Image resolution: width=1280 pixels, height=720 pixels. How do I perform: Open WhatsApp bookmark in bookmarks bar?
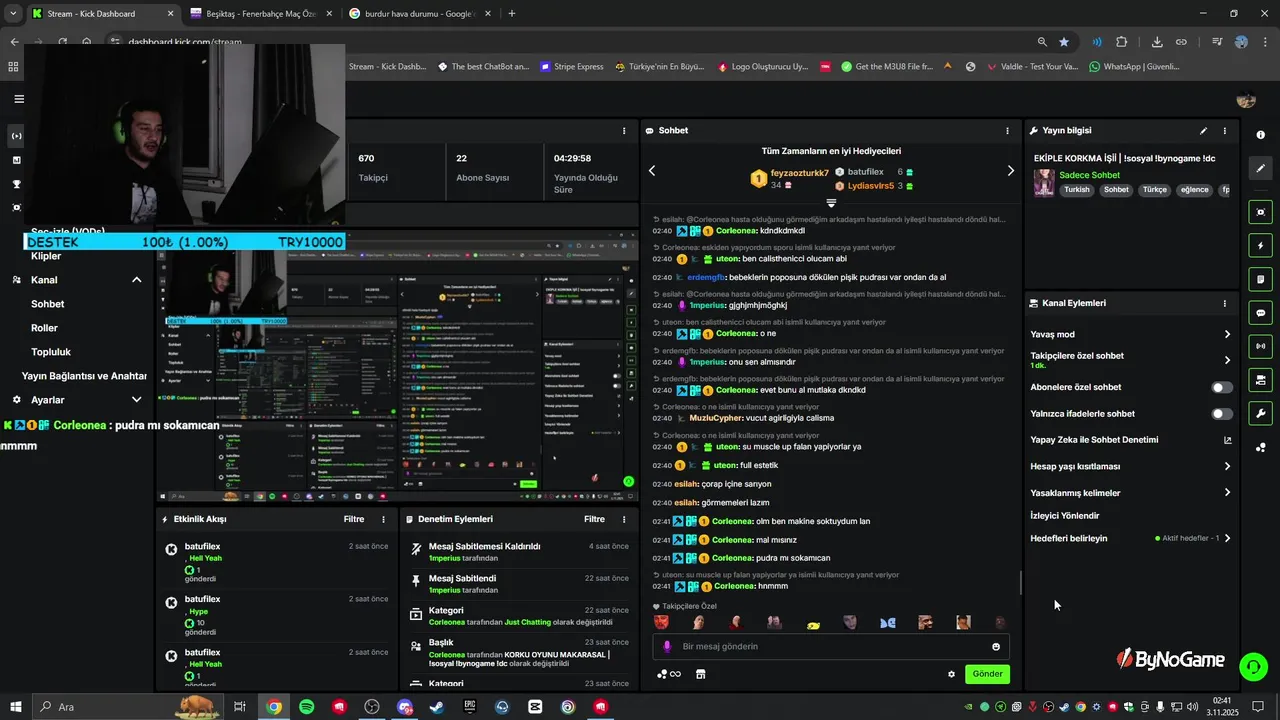pos(1134,67)
